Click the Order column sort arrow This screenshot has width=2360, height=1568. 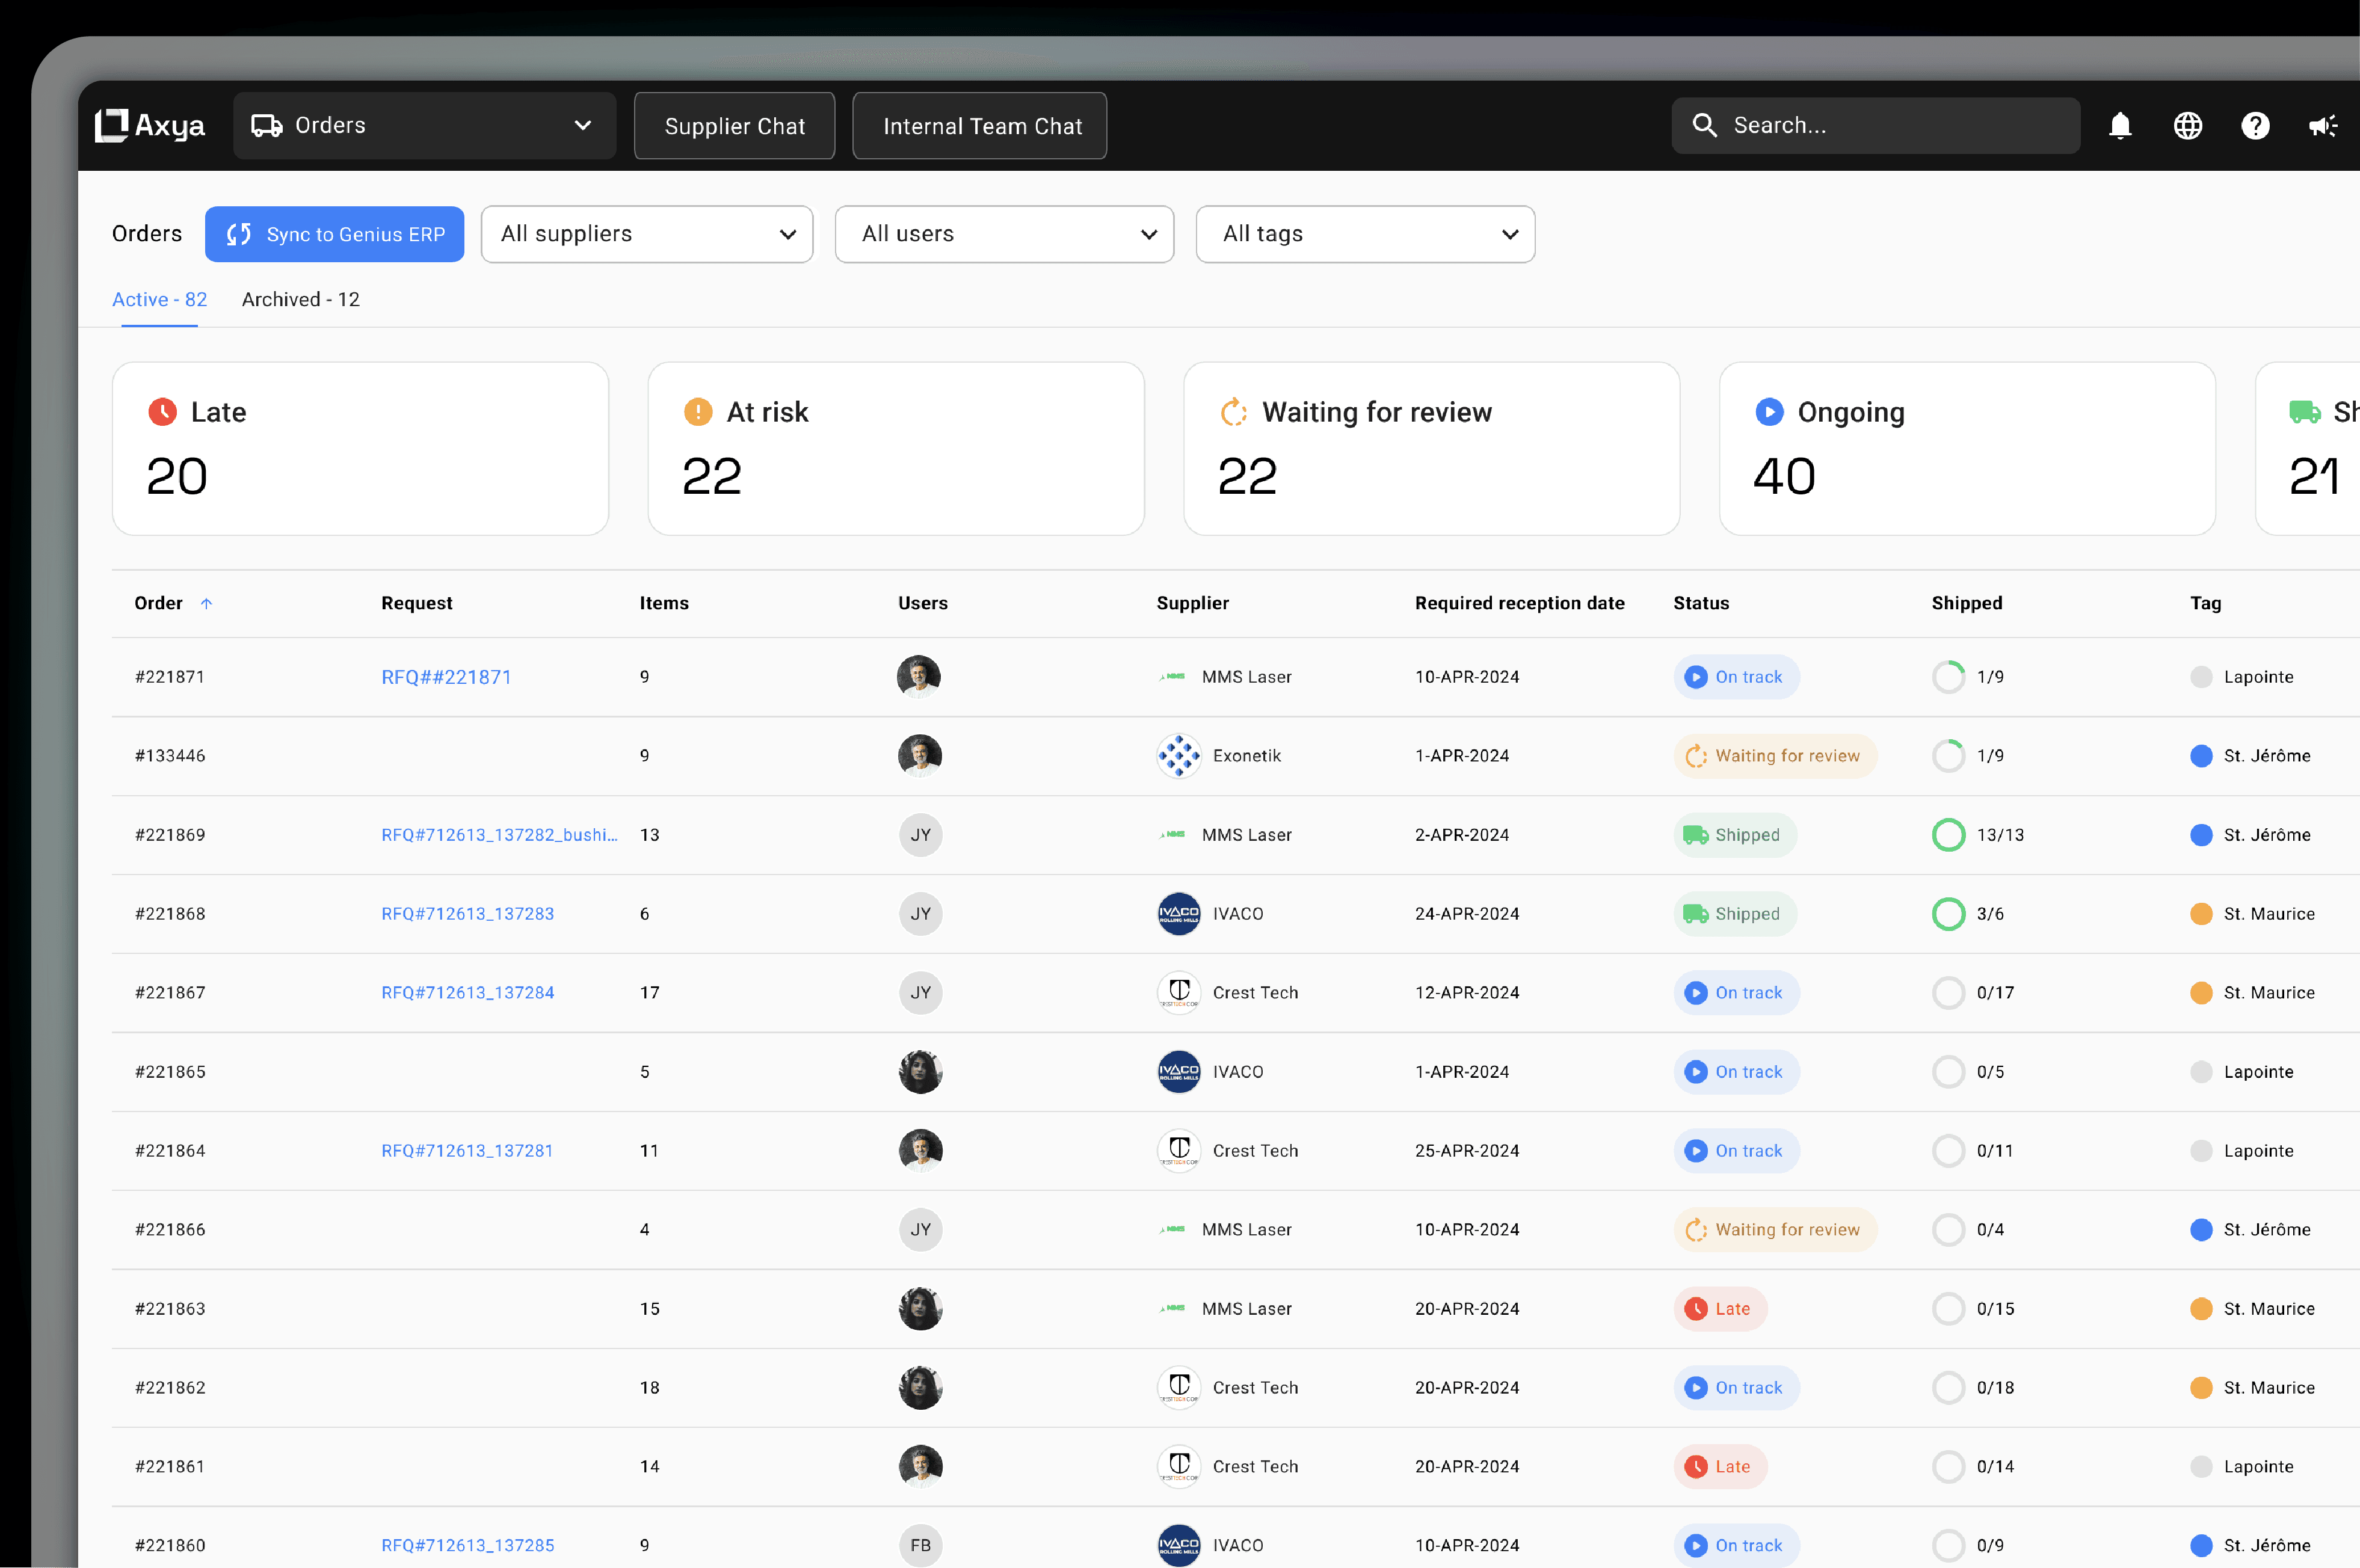click(206, 604)
